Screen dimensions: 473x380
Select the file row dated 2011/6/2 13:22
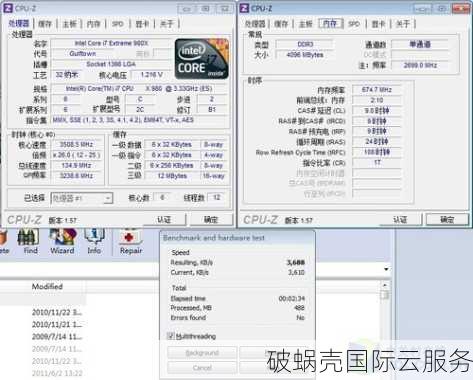(57, 373)
